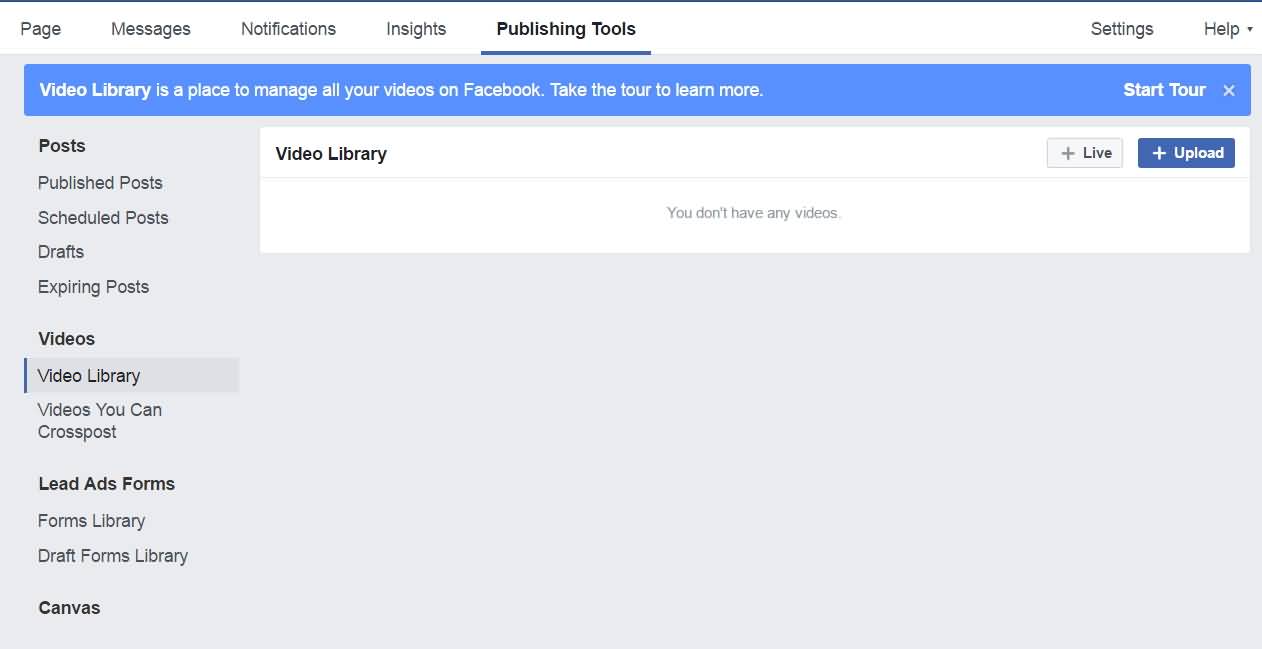The width and height of the screenshot is (1262, 649).
Task: Upload a new video
Action: 1187,153
